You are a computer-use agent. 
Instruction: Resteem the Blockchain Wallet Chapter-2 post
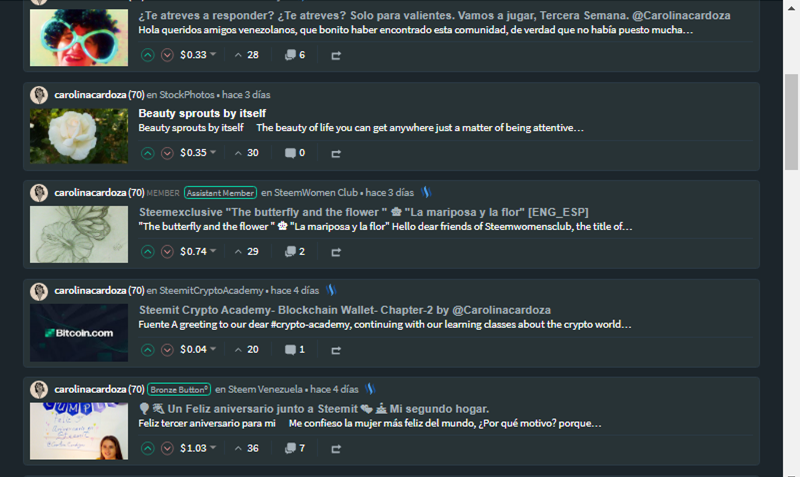(x=336, y=350)
